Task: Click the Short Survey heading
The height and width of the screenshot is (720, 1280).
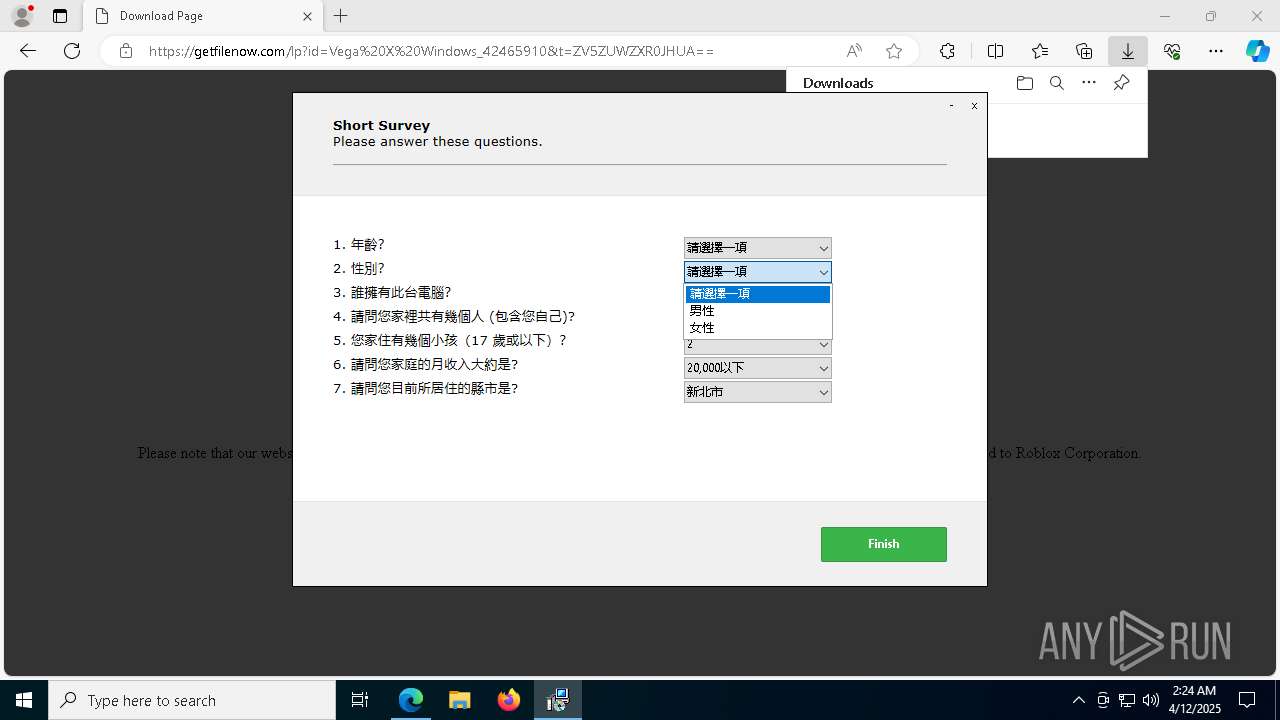Action: [381, 125]
